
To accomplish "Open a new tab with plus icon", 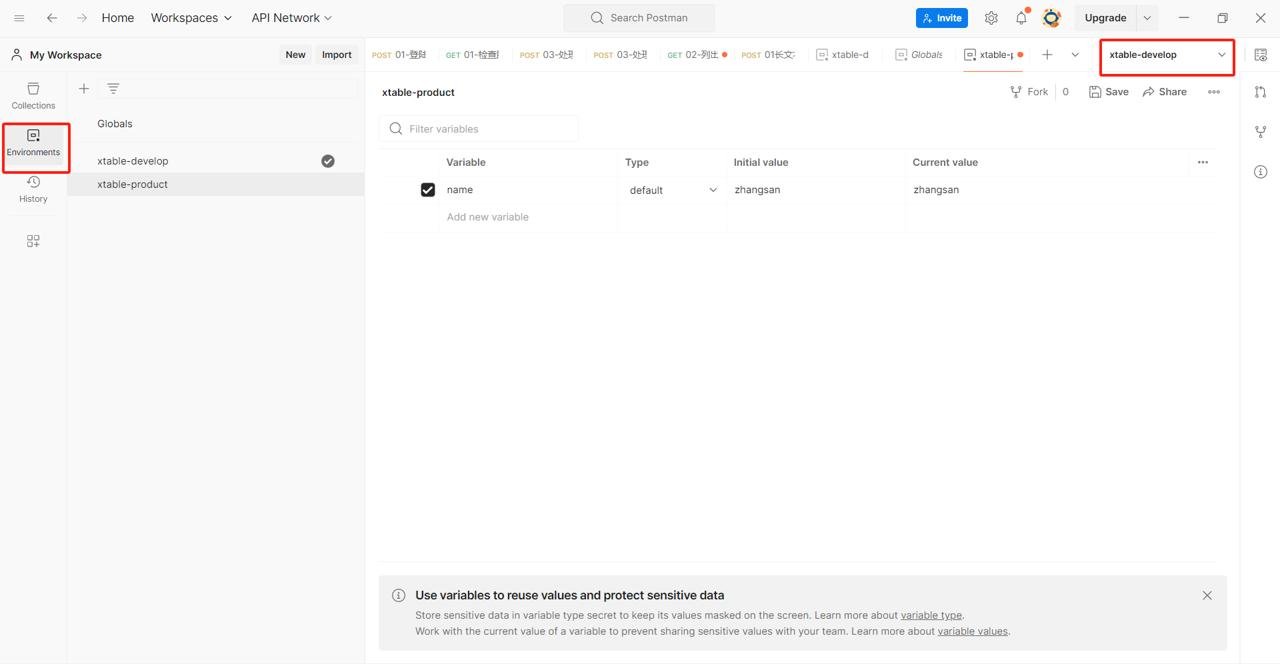I will [x=1047, y=55].
